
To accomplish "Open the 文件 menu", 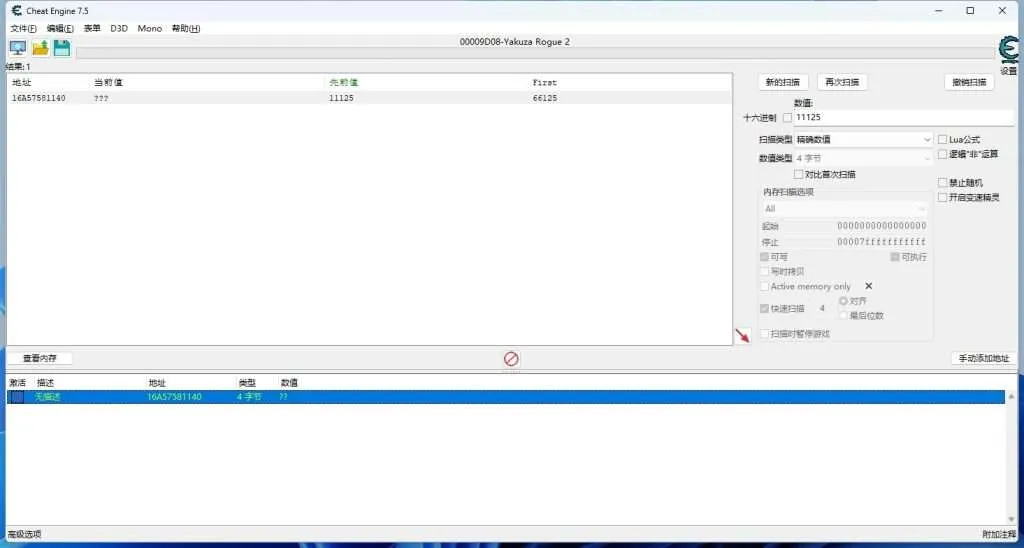I will point(23,28).
